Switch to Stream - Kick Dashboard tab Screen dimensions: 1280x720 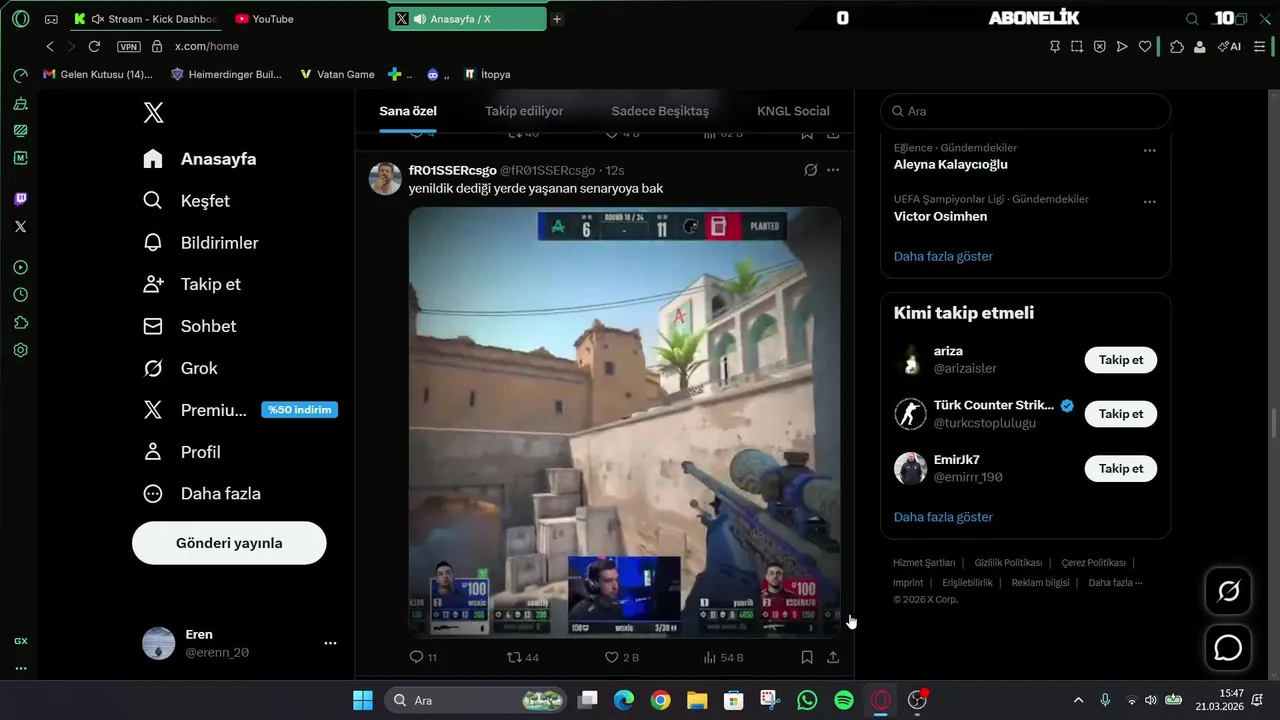pyautogui.click(x=146, y=19)
